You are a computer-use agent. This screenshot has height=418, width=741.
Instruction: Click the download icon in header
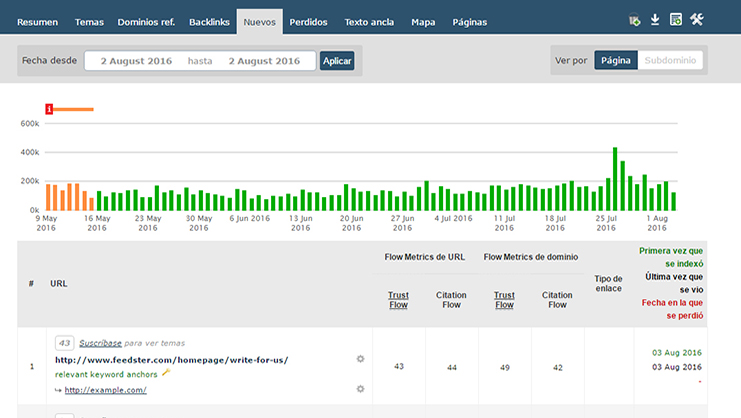pos(655,20)
